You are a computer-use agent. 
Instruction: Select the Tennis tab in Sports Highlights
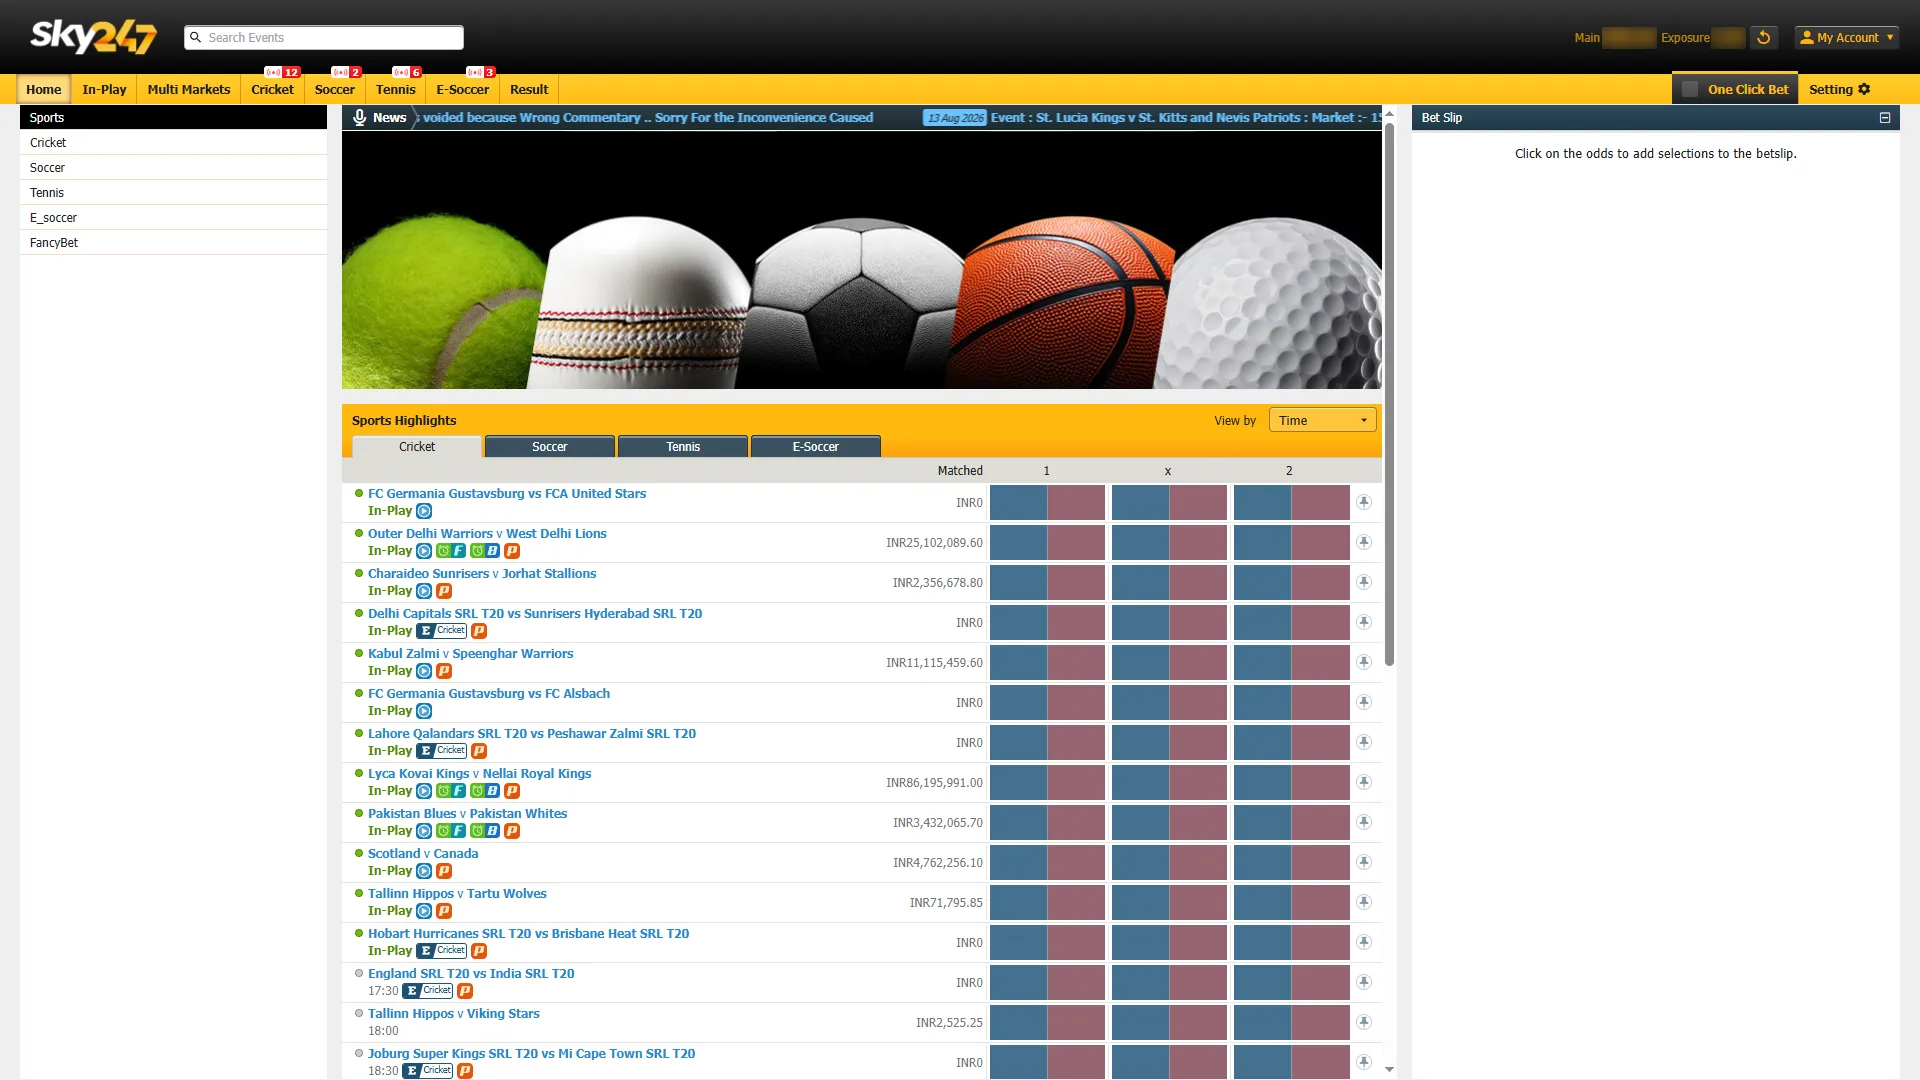click(x=683, y=447)
